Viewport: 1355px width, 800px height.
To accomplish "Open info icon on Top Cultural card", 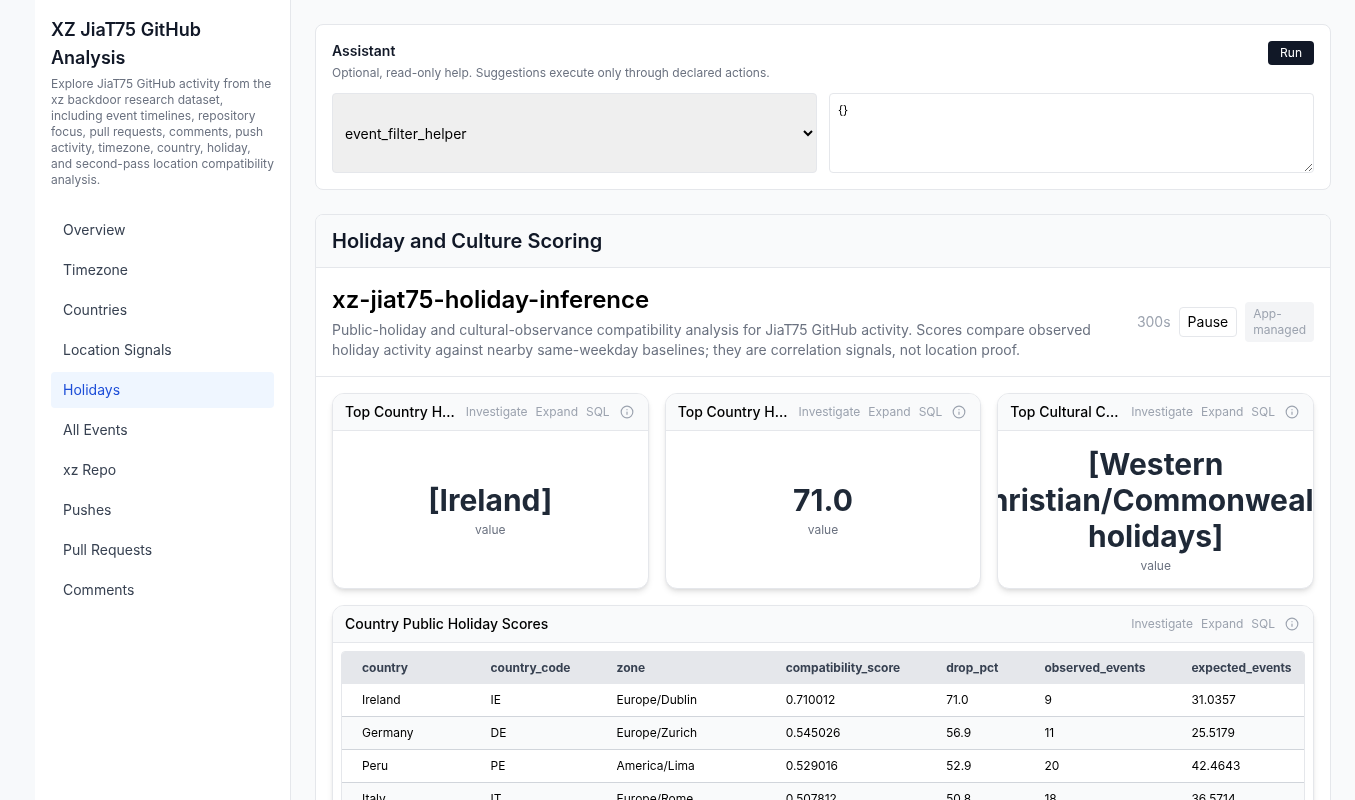I will [1292, 412].
